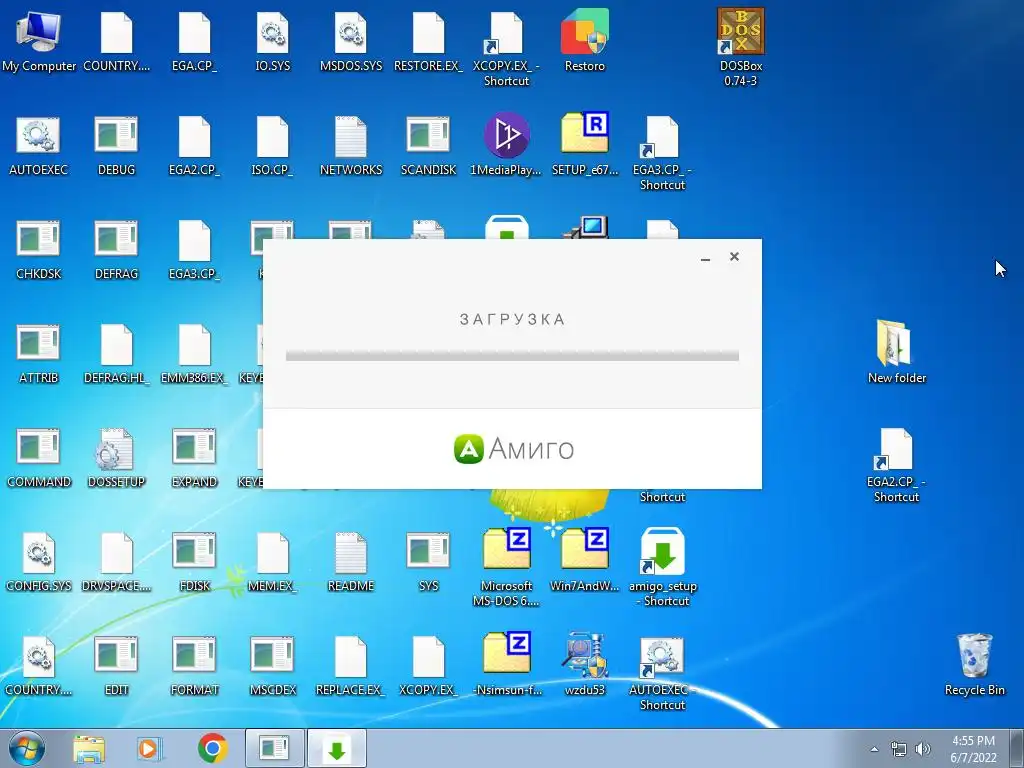
Task: Close the Amigo loading dialog
Action: (734, 257)
